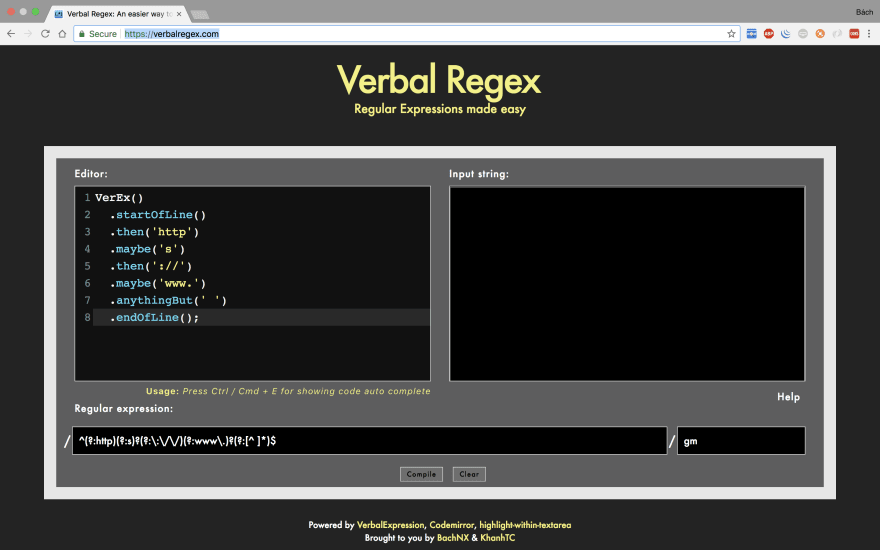
Task: Click the regex flags field containing gm
Action: [x=741, y=441]
